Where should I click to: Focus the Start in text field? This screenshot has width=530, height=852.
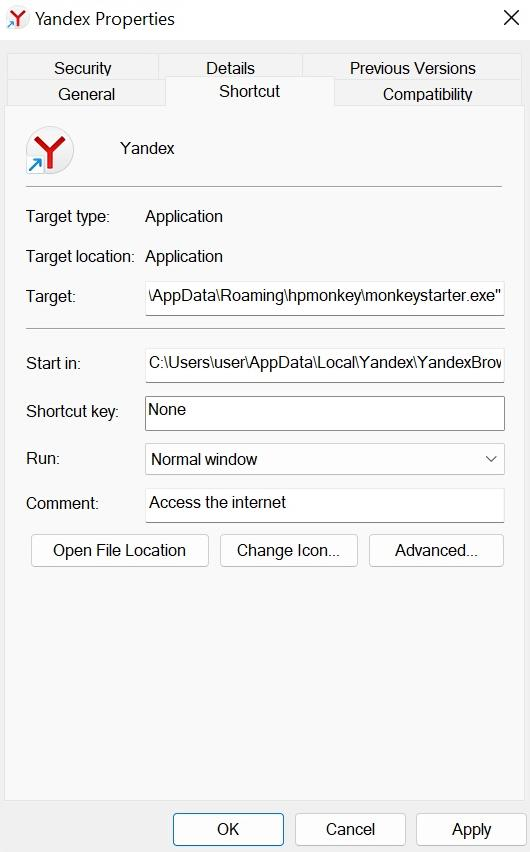(x=325, y=365)
